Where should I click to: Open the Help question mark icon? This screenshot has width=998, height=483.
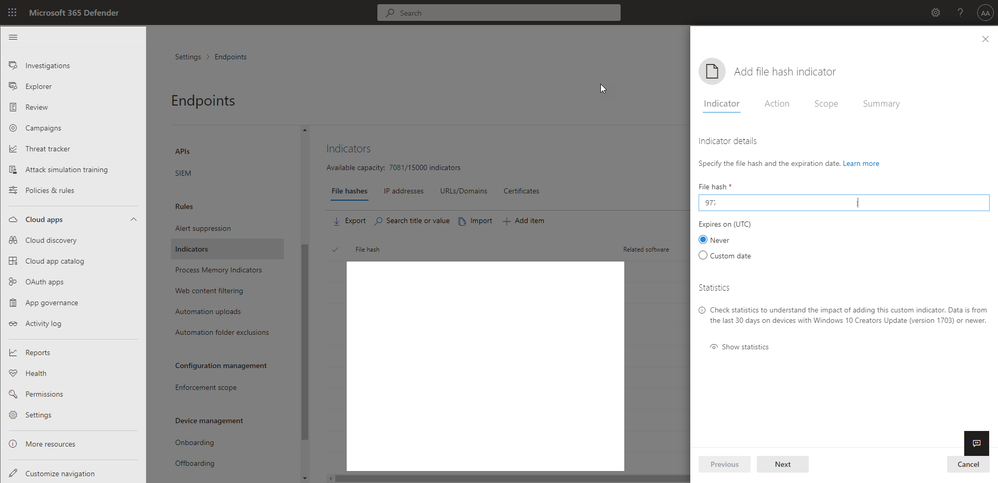tap(960, 13)
